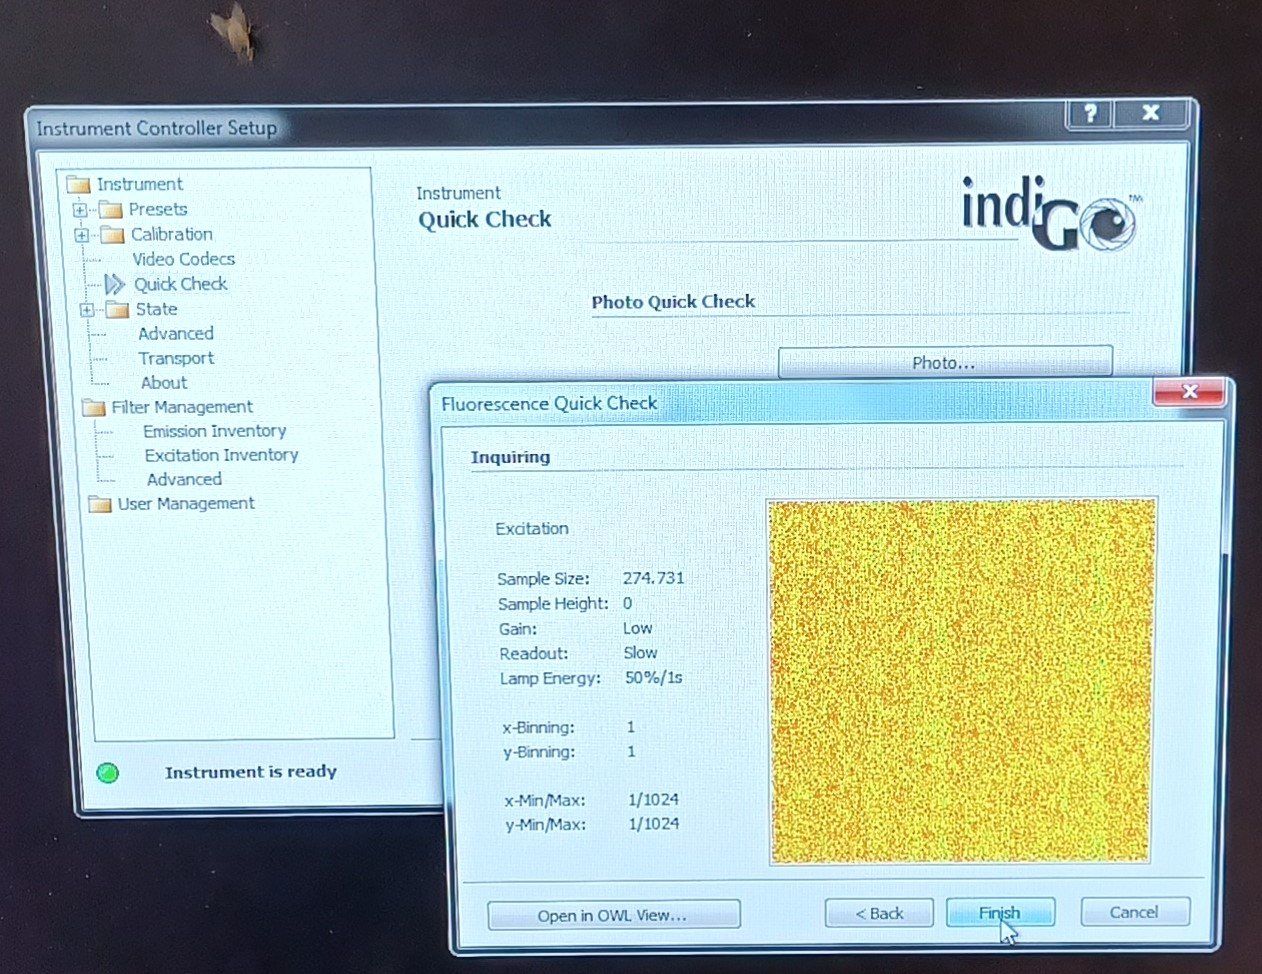Select Video Codecs in the tree

[184, 259]
